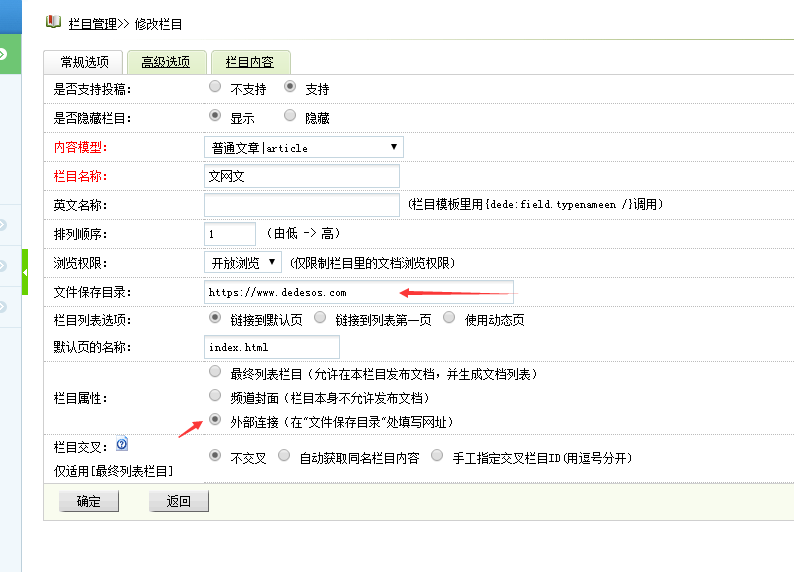Click the book icon beside 栏目管理
The width and height of the screenshot is (794, 572).
click(53, 22)
